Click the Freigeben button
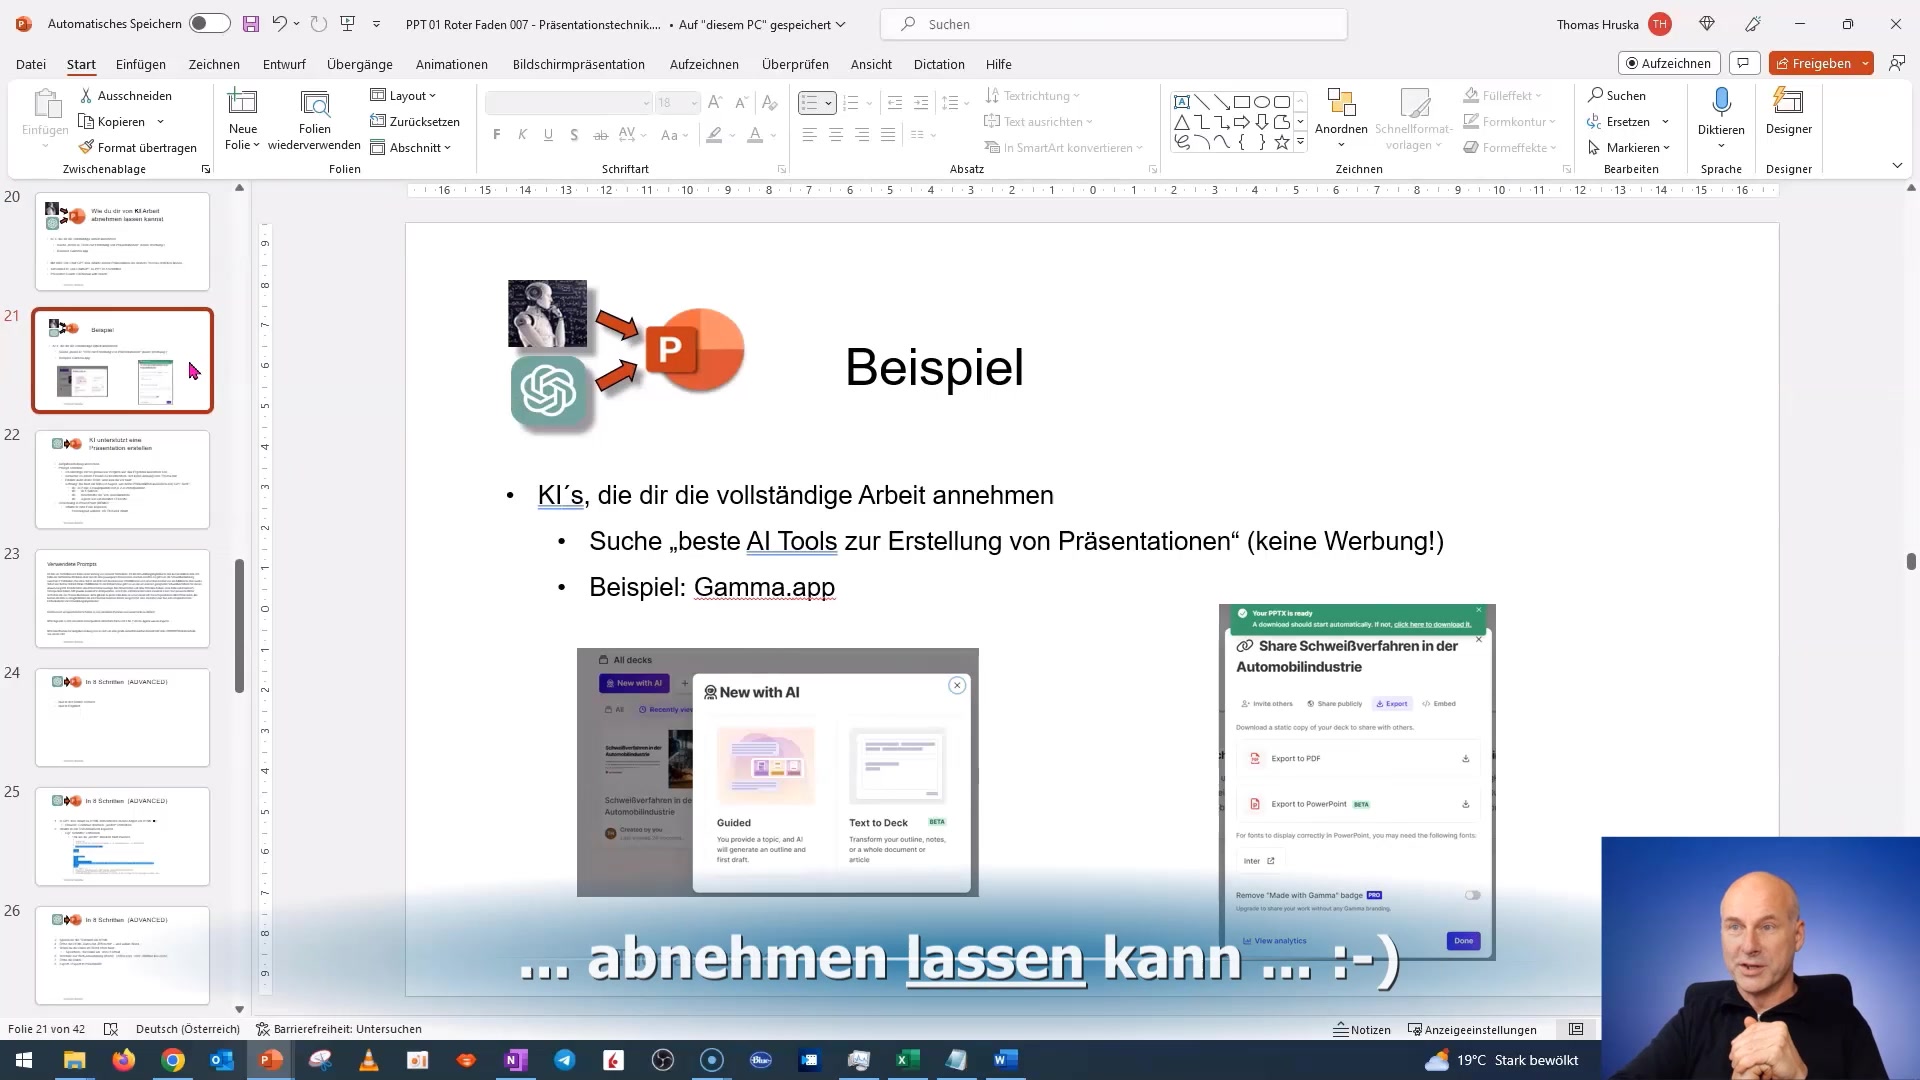Image resolution: width=1920 pixels, height=1080 pixels. pos(1812,63)
